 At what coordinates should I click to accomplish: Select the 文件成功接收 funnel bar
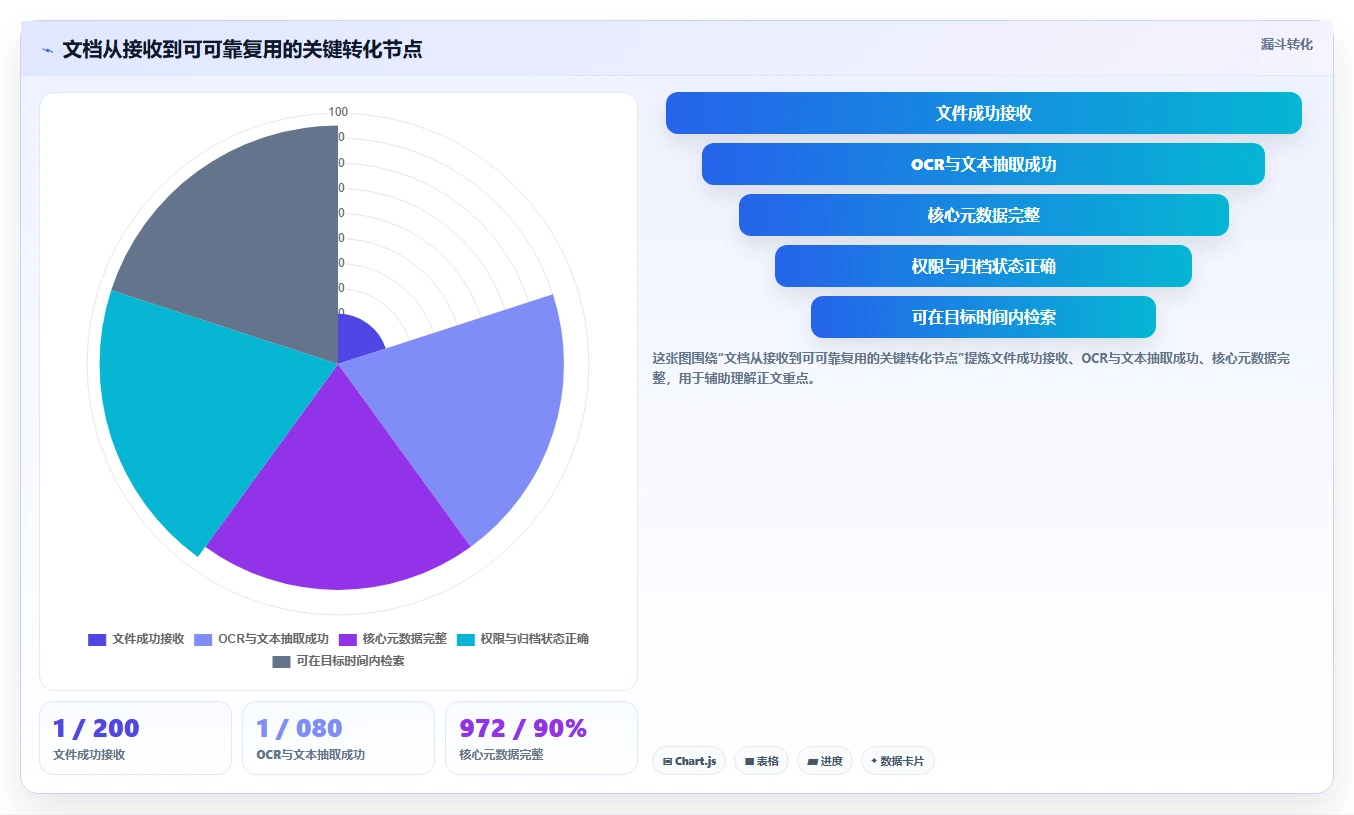pos(984,113)
